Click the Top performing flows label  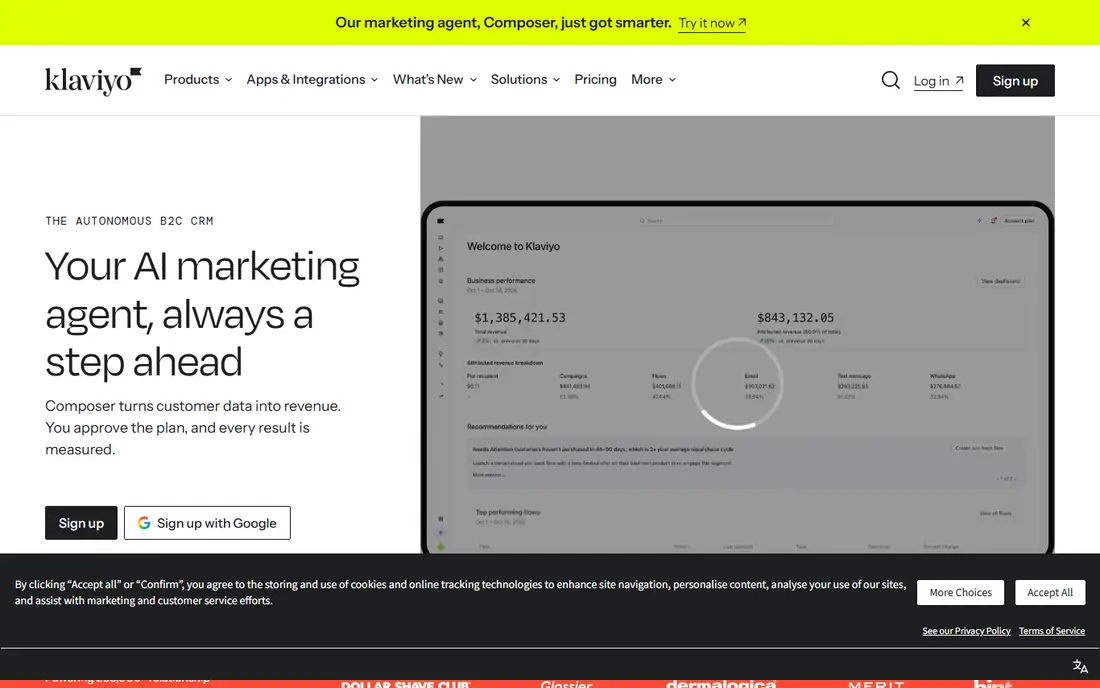pos(508,512)
